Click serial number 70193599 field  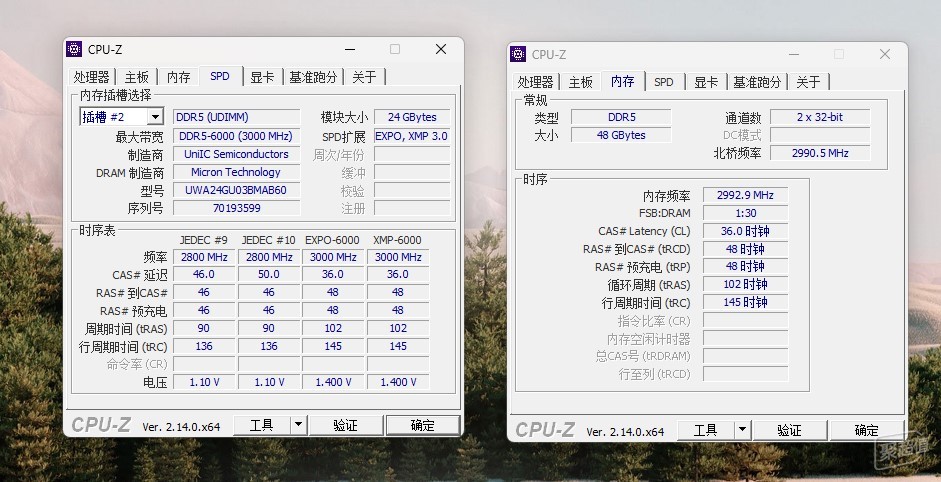point(236,208)
